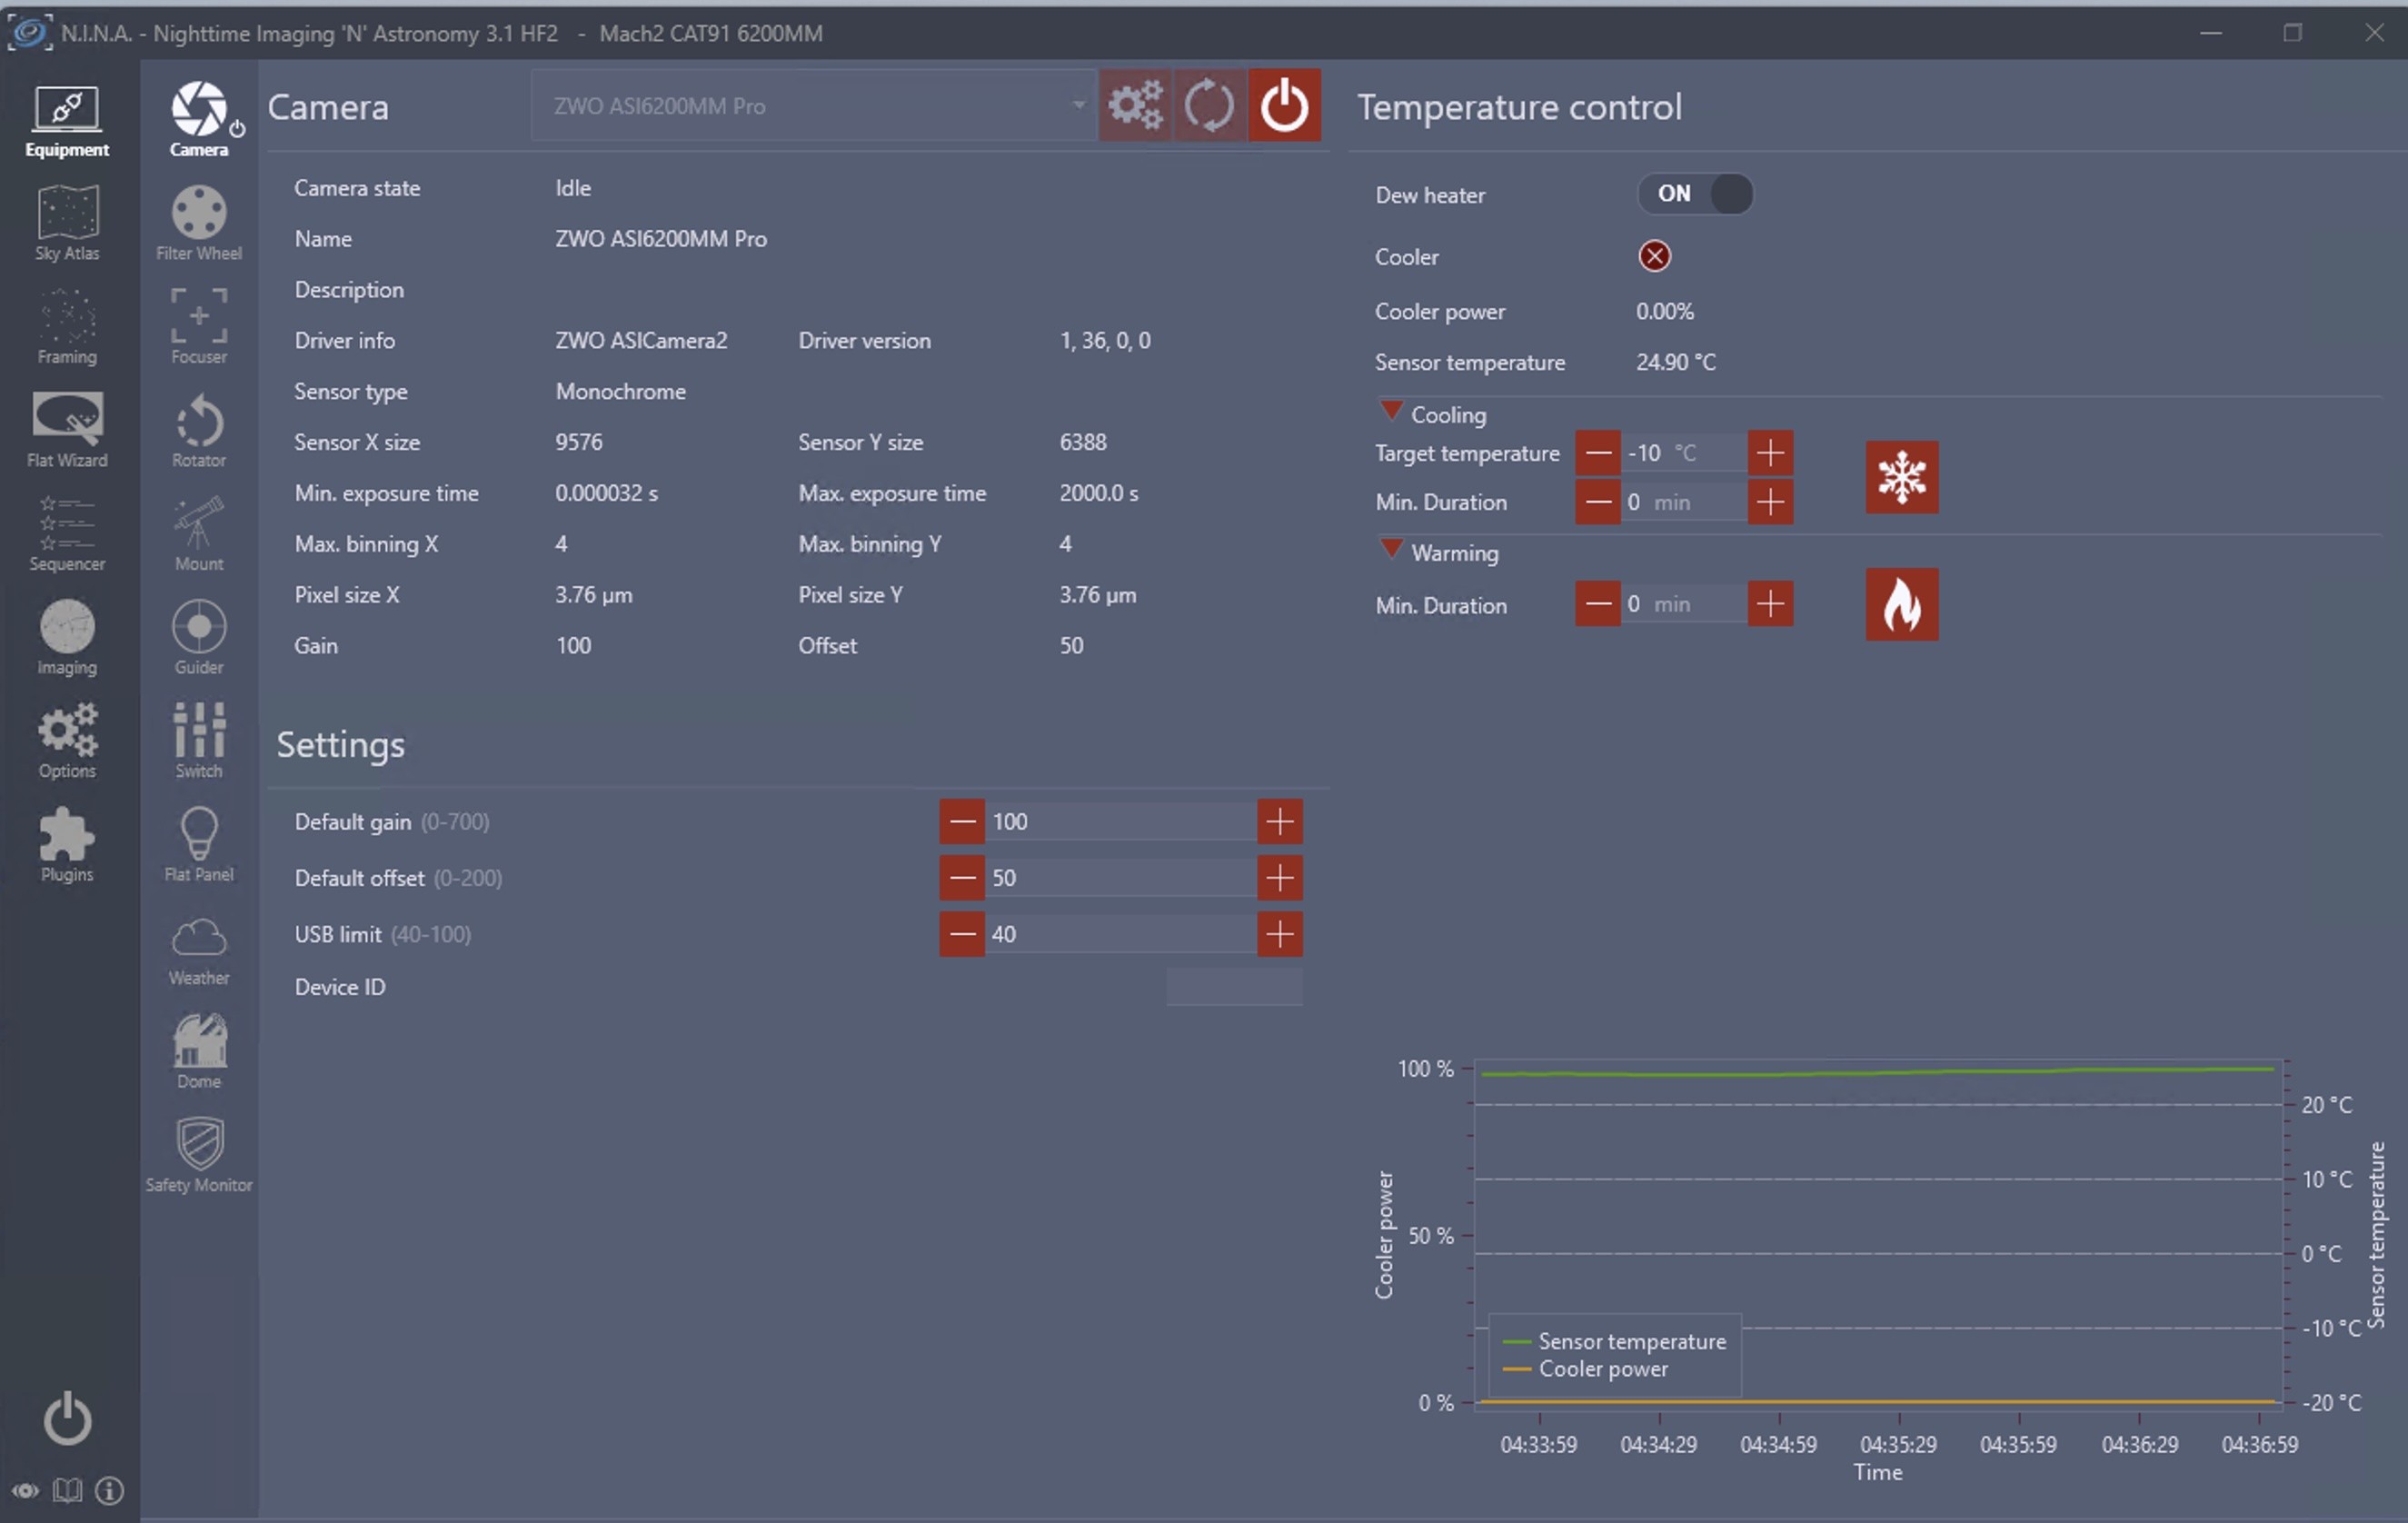Select the Mount telescope icon

click(199, 534)
